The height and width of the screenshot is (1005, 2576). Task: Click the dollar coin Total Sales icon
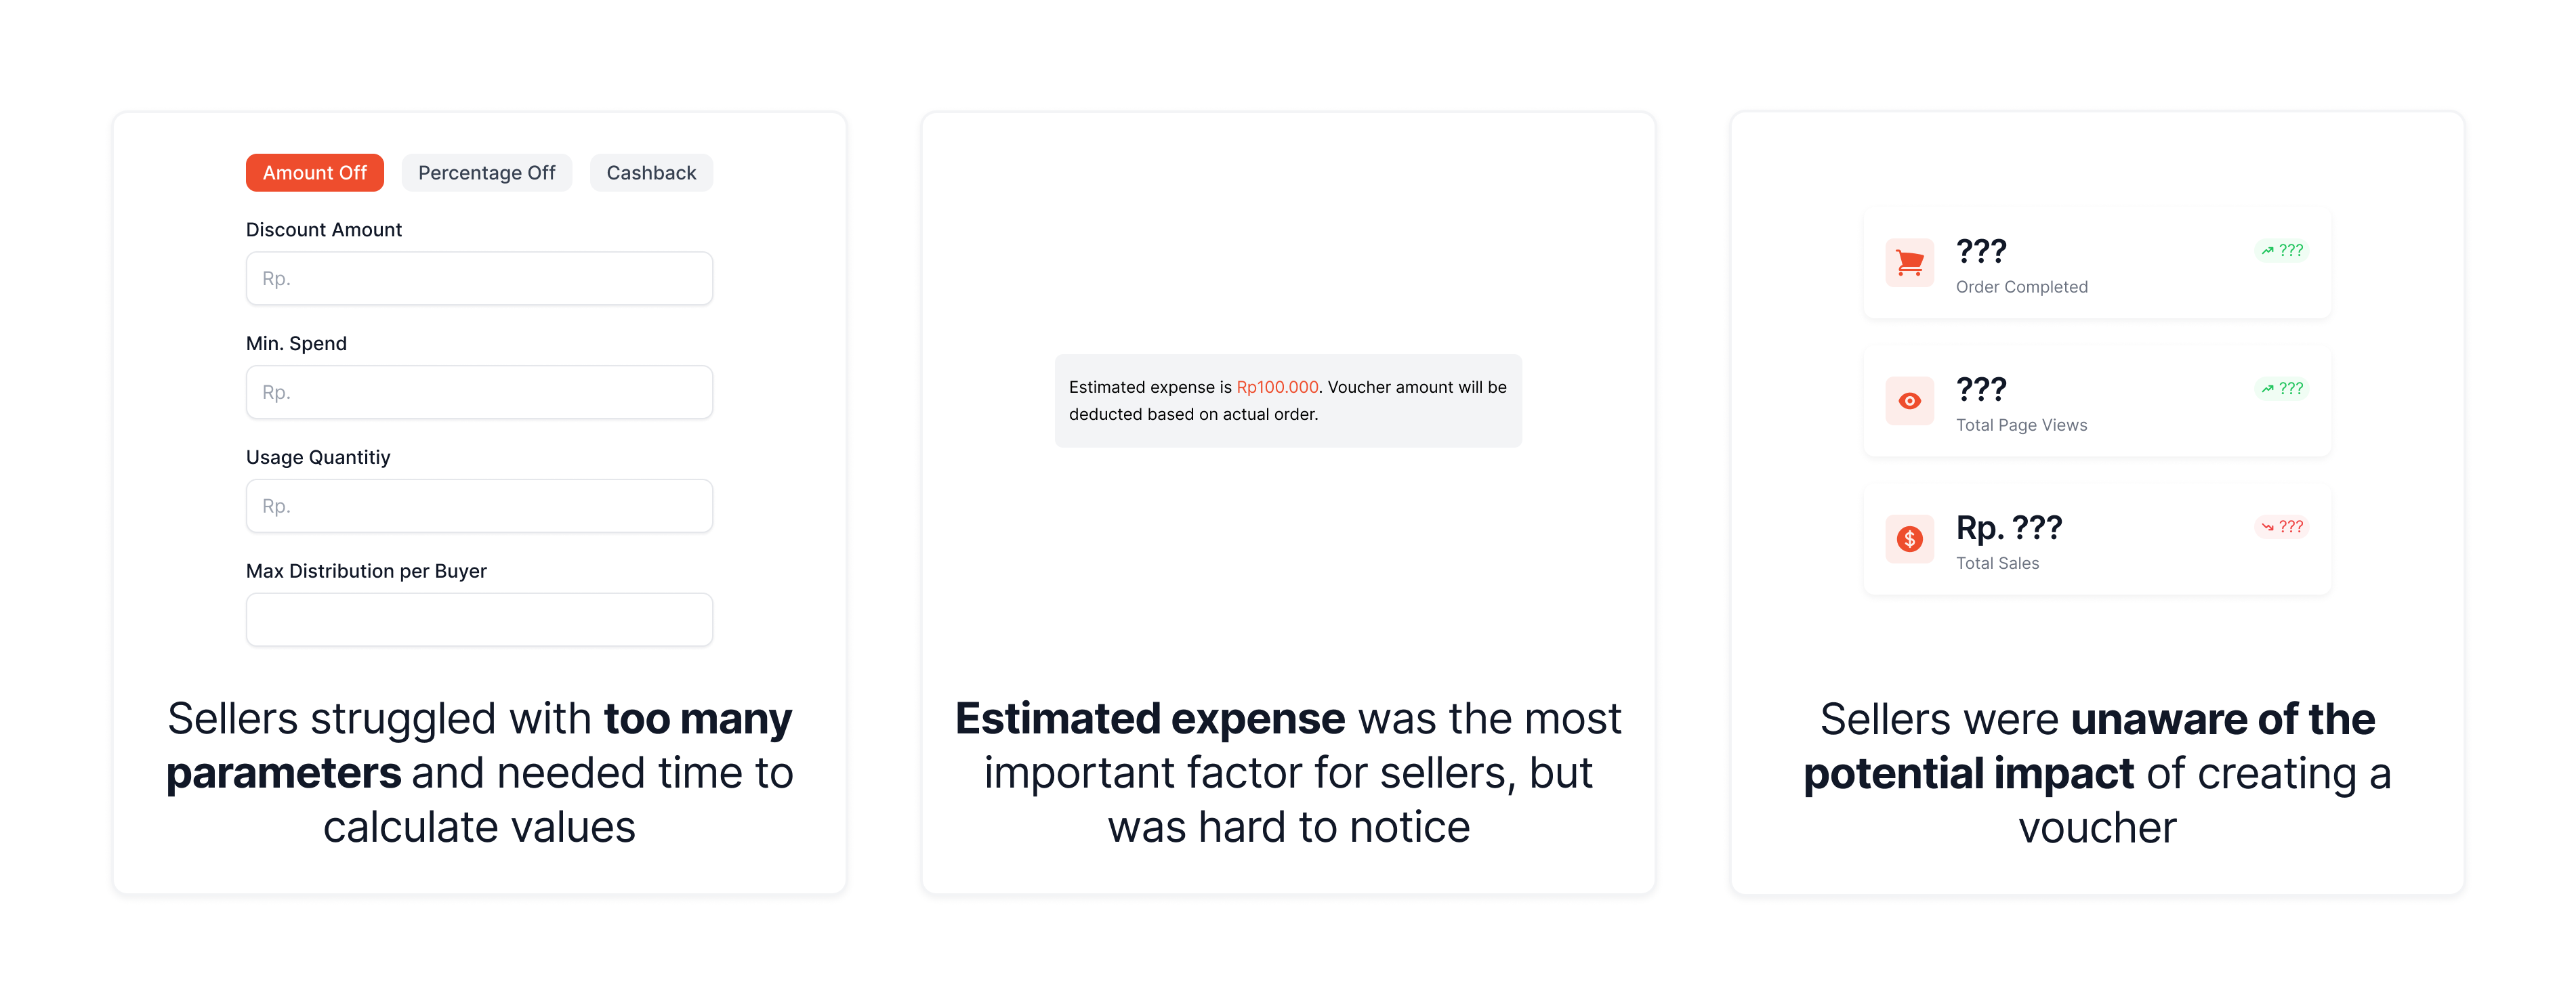[1909, 539]
